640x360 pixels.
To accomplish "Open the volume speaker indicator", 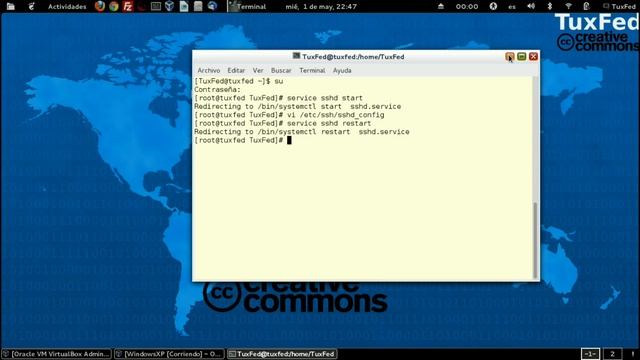I will tap(531, 6).
